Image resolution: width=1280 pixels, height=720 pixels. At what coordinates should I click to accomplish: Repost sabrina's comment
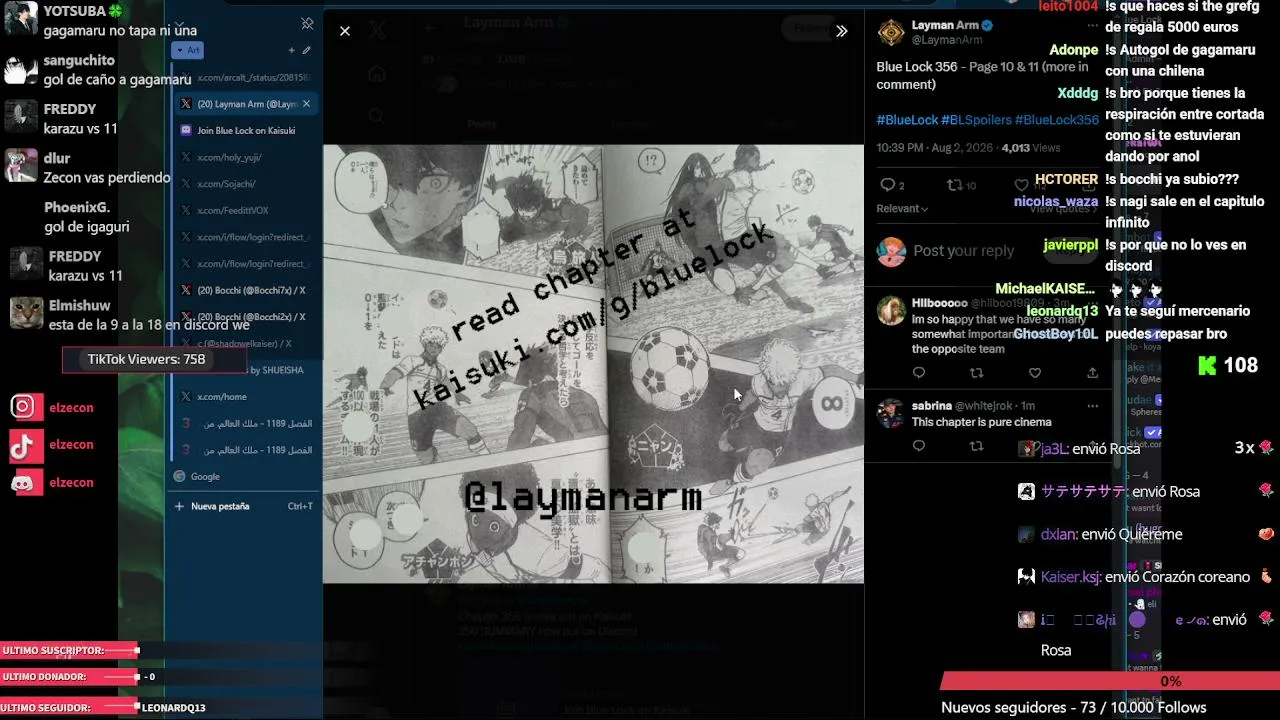click(x=977, y=446)
